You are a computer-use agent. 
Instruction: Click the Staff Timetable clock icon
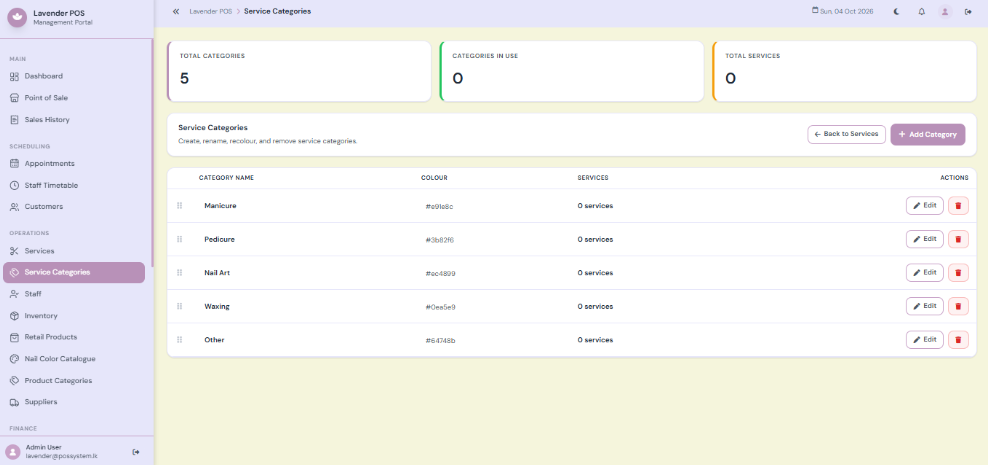(14, 185)
